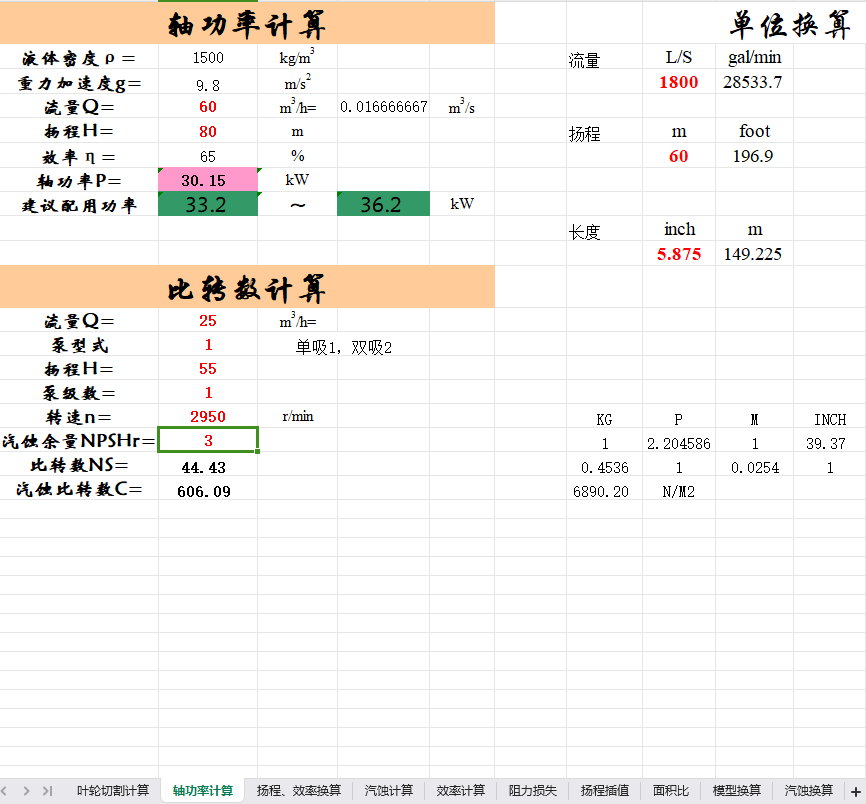Screen dimensions: 866x804
Task: Select the head H value 80 cell
Action: pyautogui.click(x=208, y=131)
